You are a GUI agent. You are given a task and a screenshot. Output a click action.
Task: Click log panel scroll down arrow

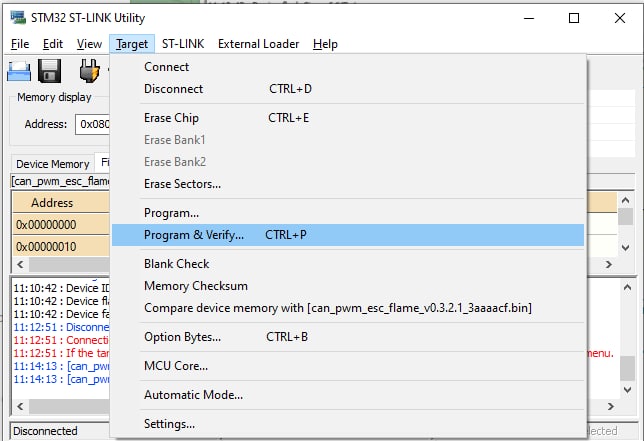[627, 390]
